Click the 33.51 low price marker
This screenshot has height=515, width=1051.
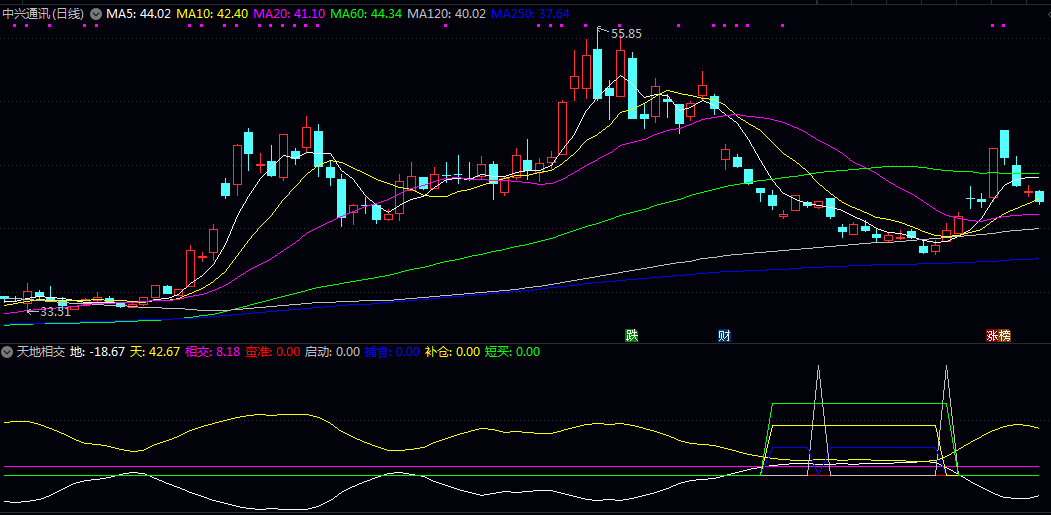(x=54, y=312)
